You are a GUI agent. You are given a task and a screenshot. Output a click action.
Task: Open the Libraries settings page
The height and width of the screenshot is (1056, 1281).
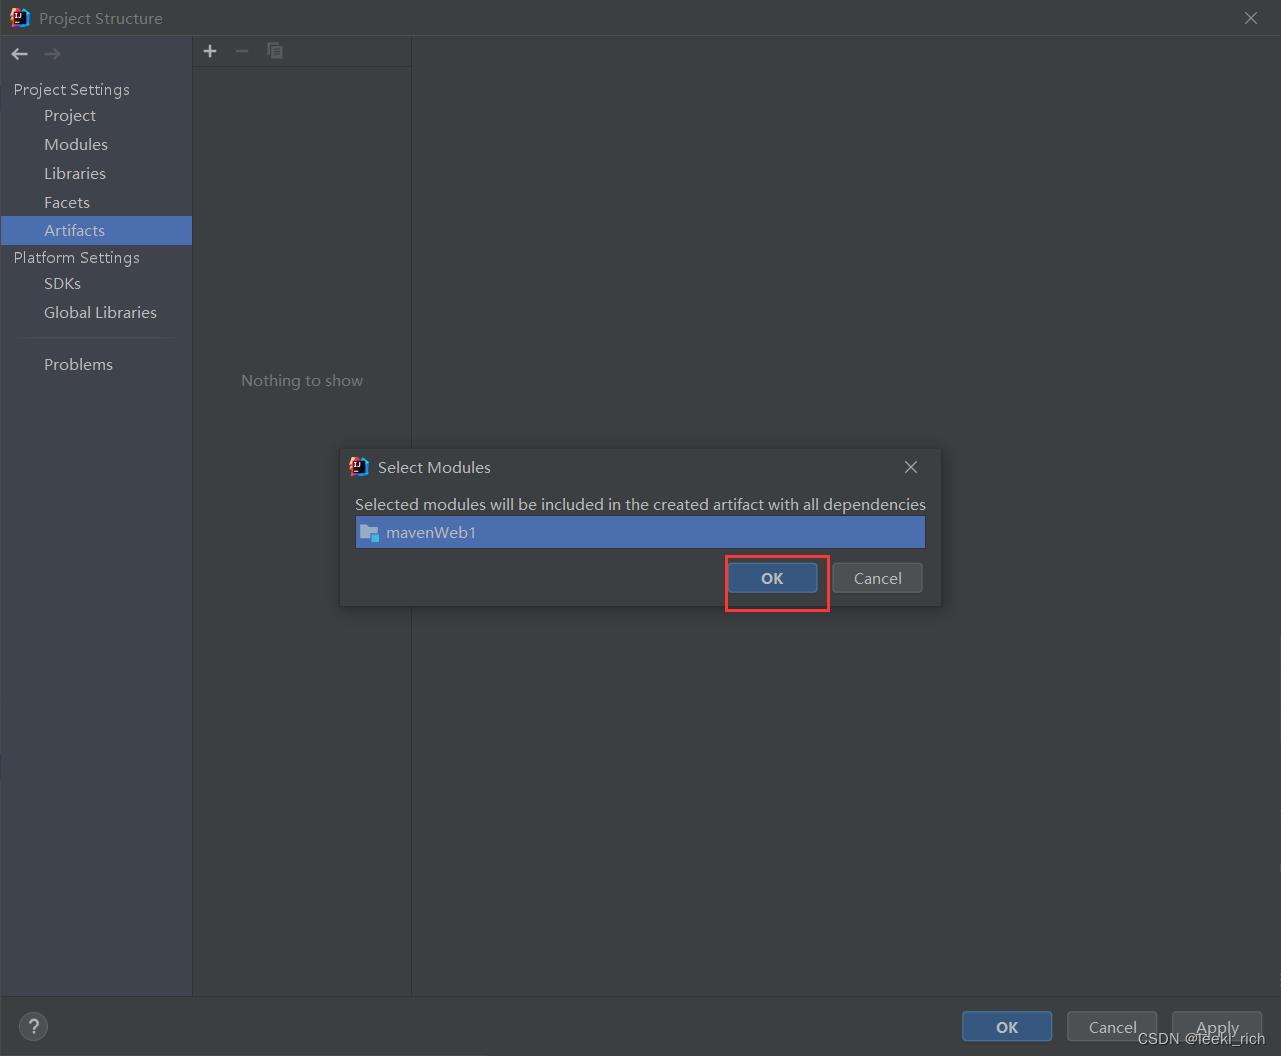[x=75, y=174]
